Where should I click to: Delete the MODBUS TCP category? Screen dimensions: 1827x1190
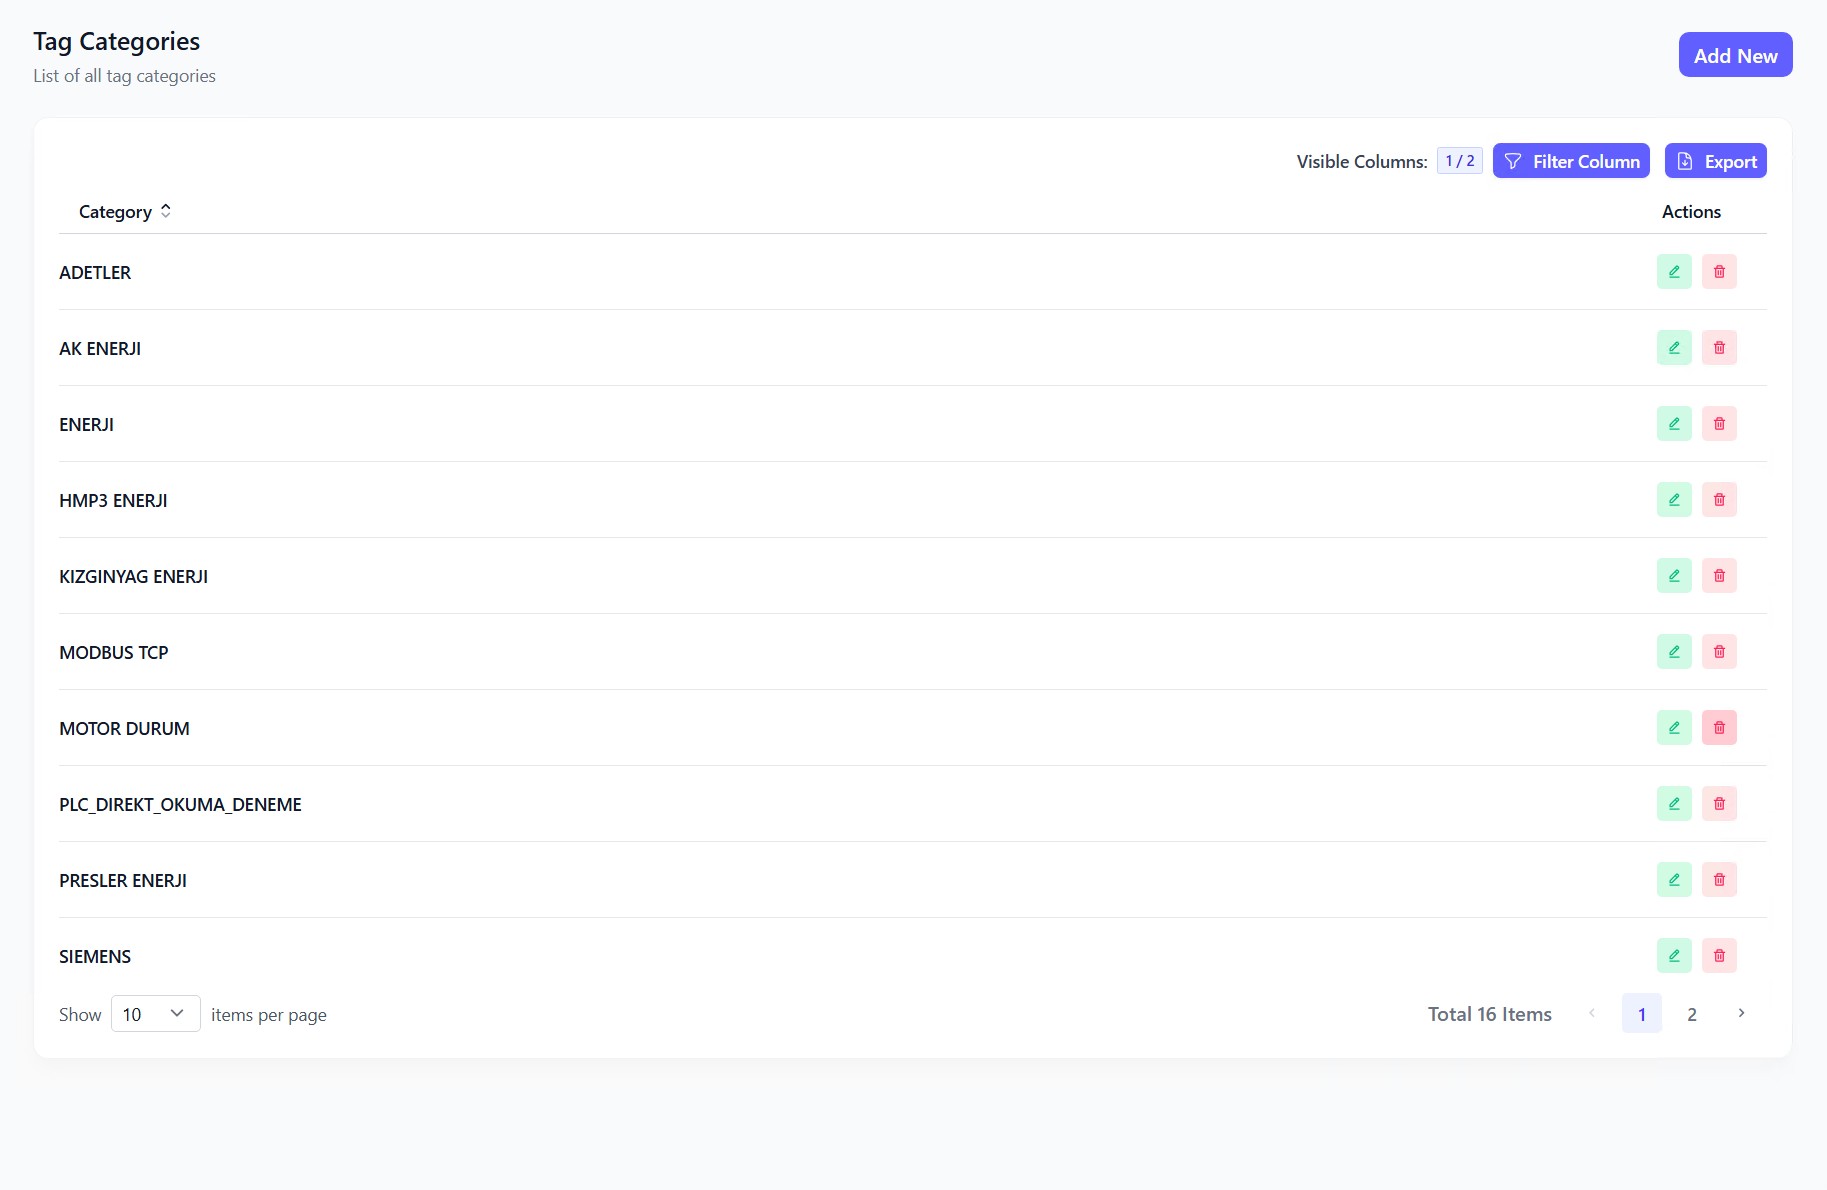1719,652
